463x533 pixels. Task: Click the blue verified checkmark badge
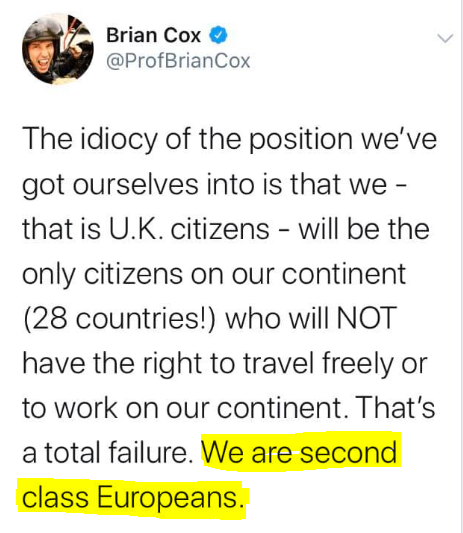click(218, 35)
